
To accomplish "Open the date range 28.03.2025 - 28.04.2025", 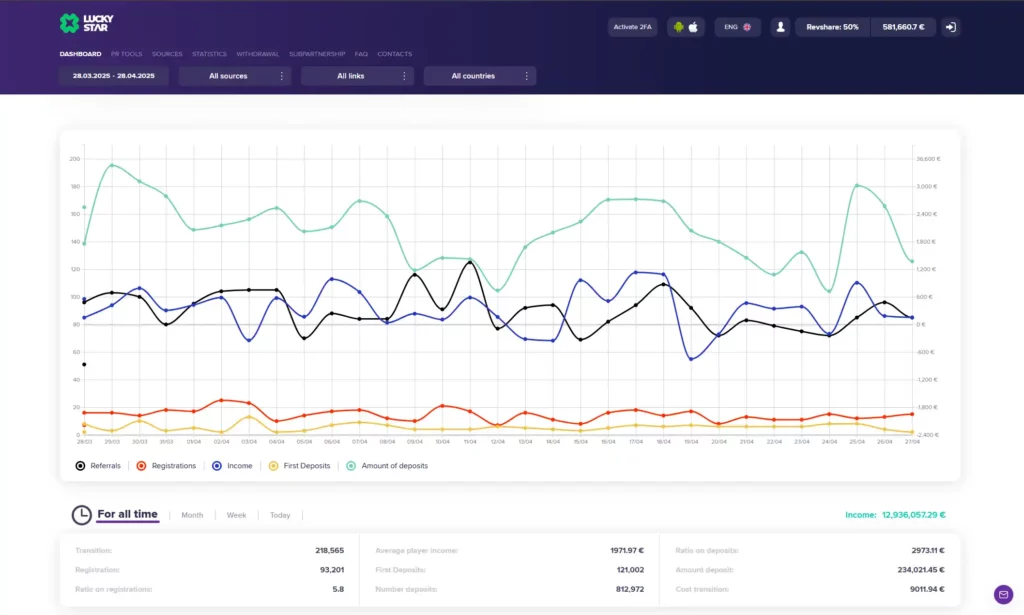I will coord(113,75).
